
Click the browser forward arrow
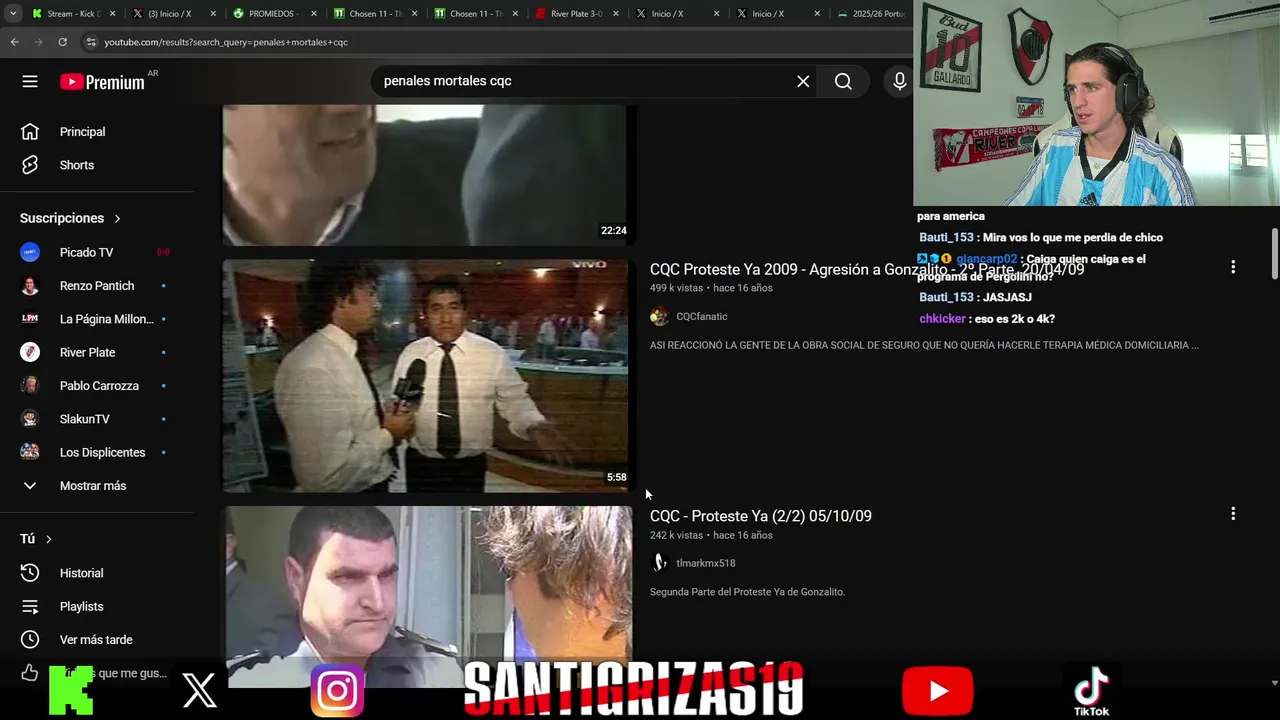(38, 42)
